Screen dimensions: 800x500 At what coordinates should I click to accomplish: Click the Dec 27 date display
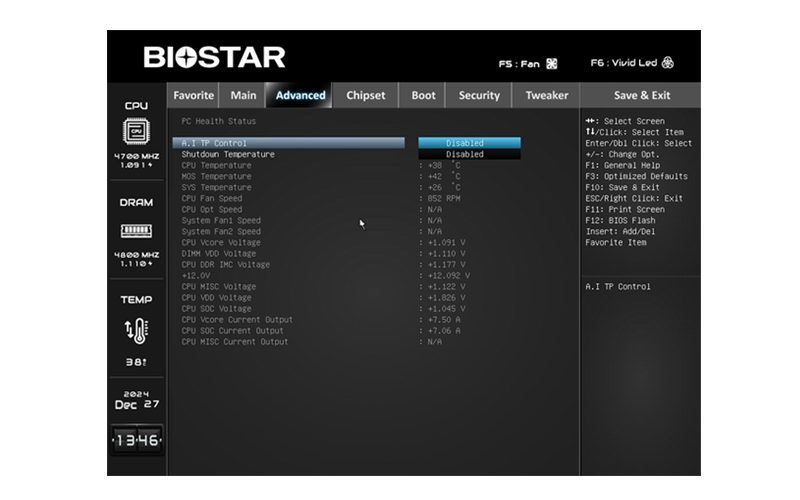click(x=137, y=405)
